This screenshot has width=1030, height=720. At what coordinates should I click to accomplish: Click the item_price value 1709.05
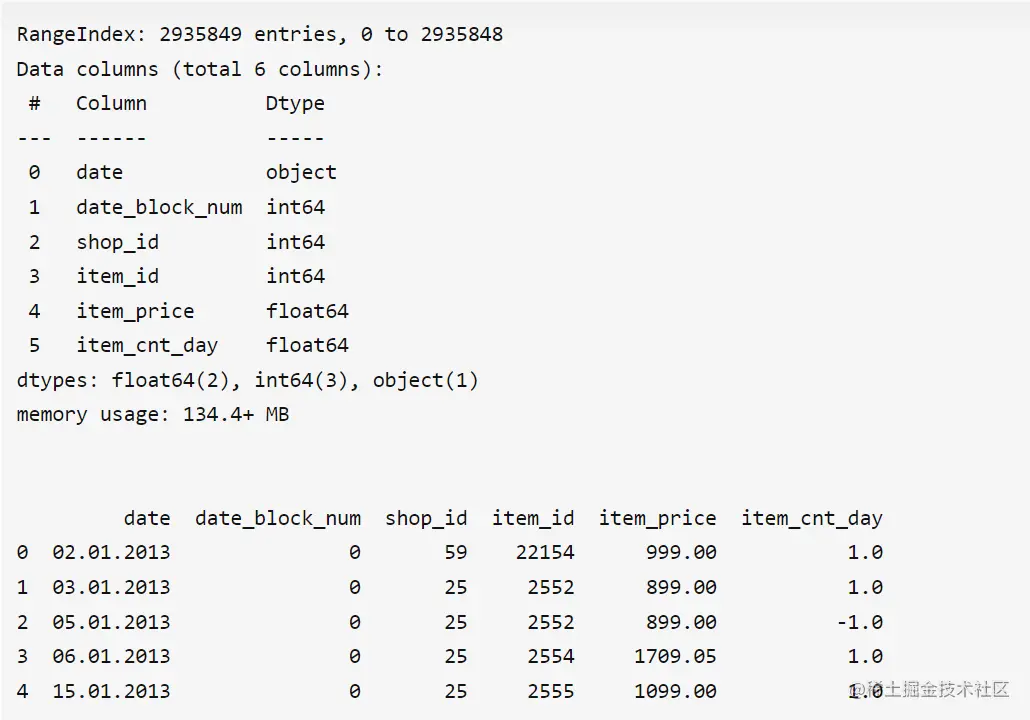pos(675,656)
